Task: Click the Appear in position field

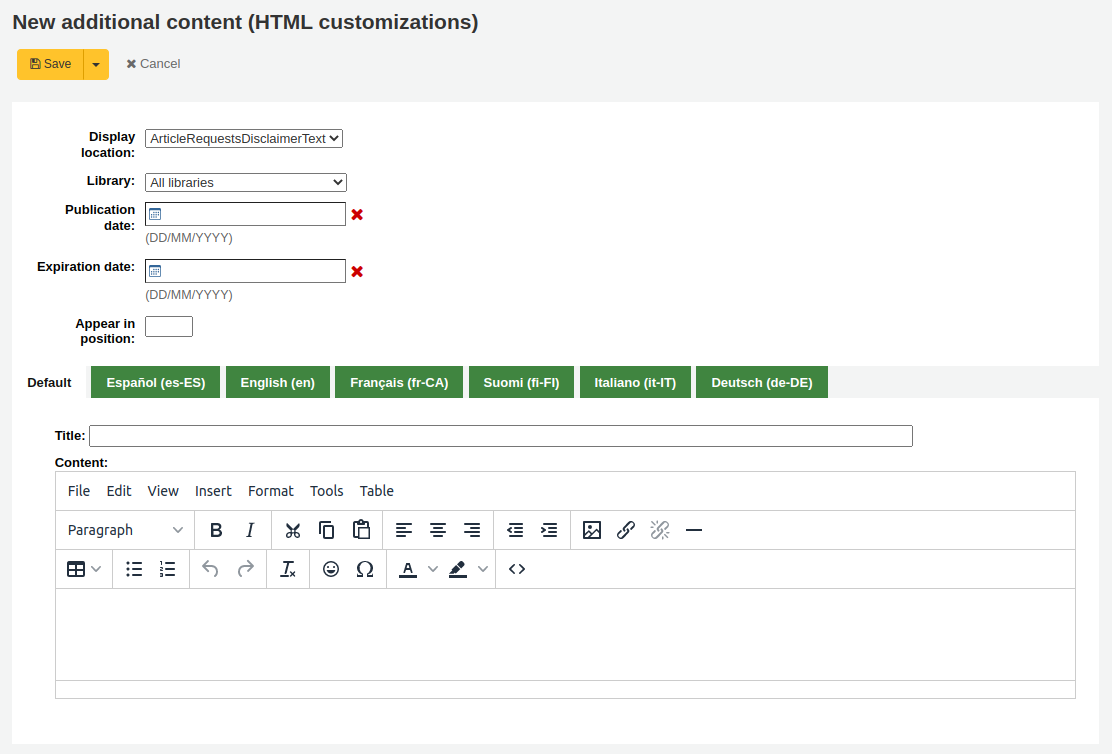Action: pyautogui.click(x=169, y=326)
